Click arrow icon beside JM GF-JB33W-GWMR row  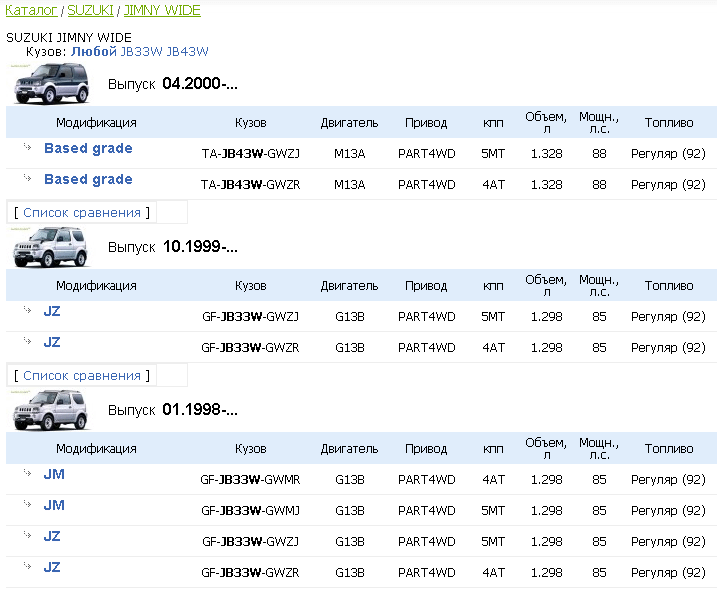click(27, 473)
